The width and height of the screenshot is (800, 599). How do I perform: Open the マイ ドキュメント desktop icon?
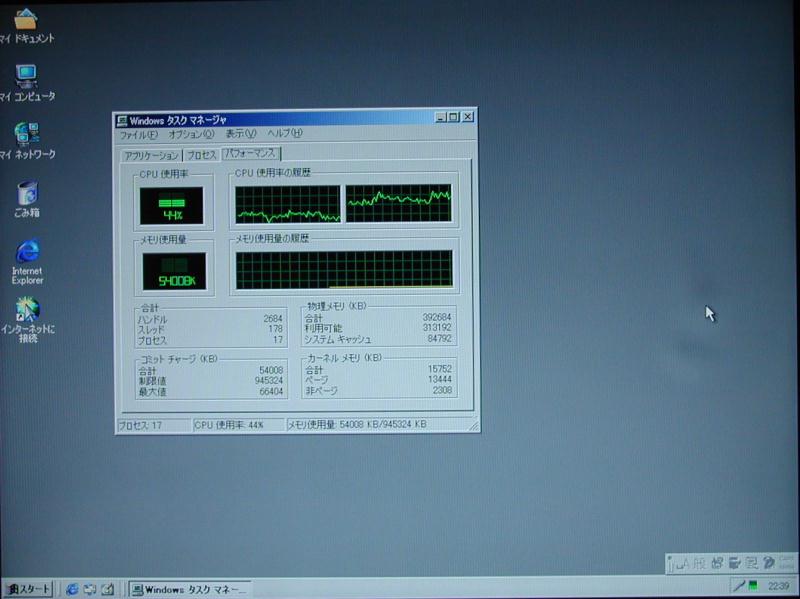(x=26, y=26)
